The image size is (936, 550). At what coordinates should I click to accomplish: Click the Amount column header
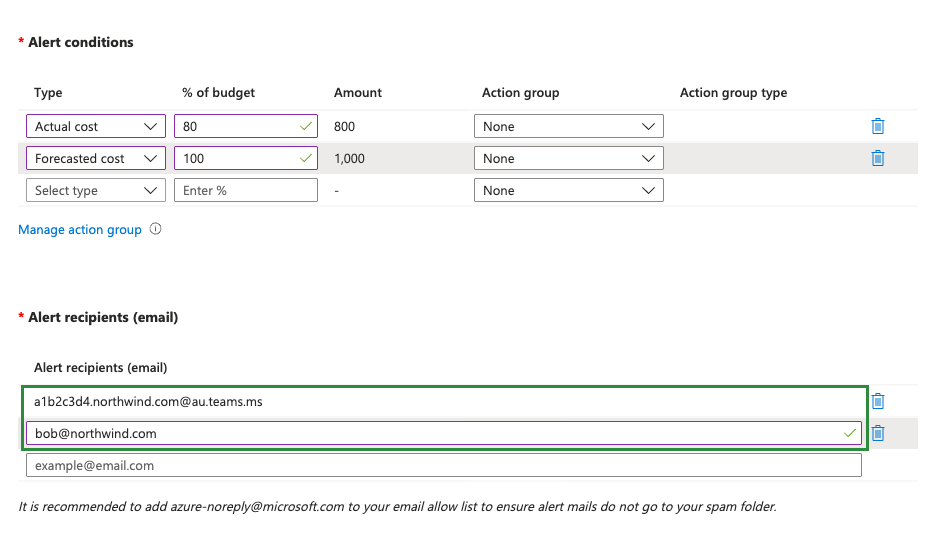[x=358, y=93]
